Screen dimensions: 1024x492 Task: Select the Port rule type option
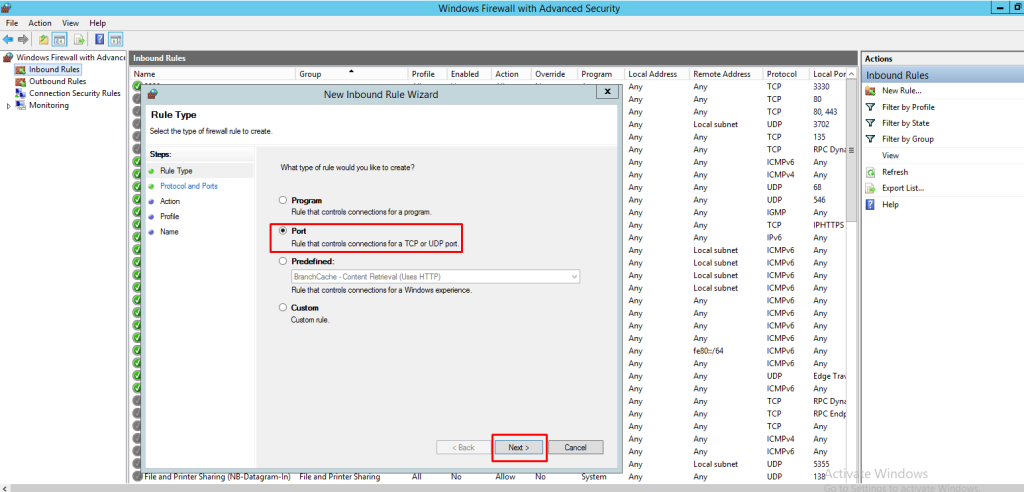pos(283,230)
